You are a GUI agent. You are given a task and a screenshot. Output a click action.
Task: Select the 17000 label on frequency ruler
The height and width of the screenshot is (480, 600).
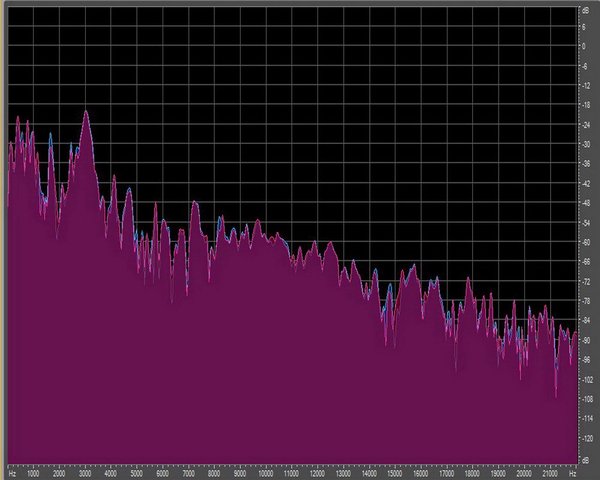447,474
